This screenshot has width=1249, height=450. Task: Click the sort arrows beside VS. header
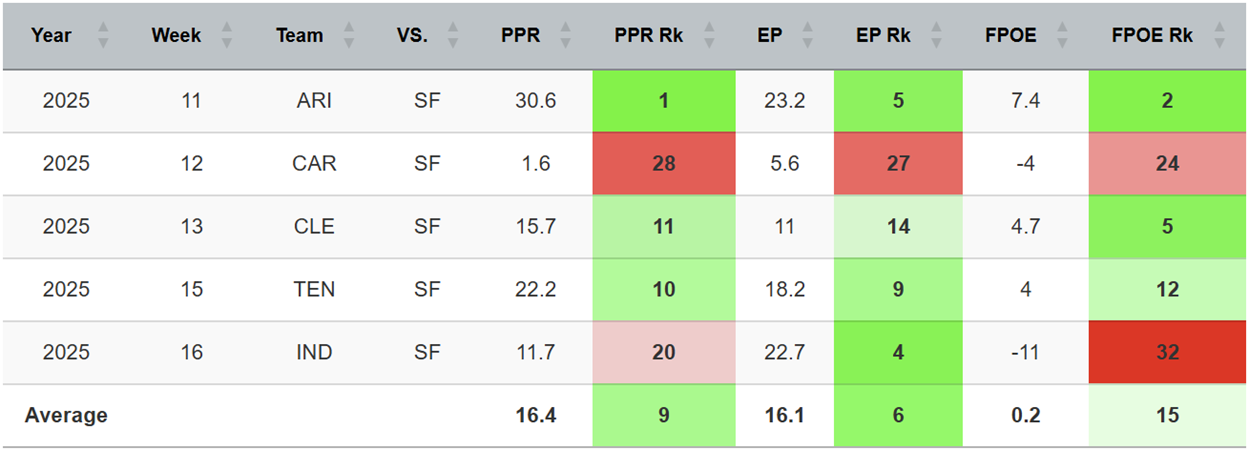click(x=452, y=36)
